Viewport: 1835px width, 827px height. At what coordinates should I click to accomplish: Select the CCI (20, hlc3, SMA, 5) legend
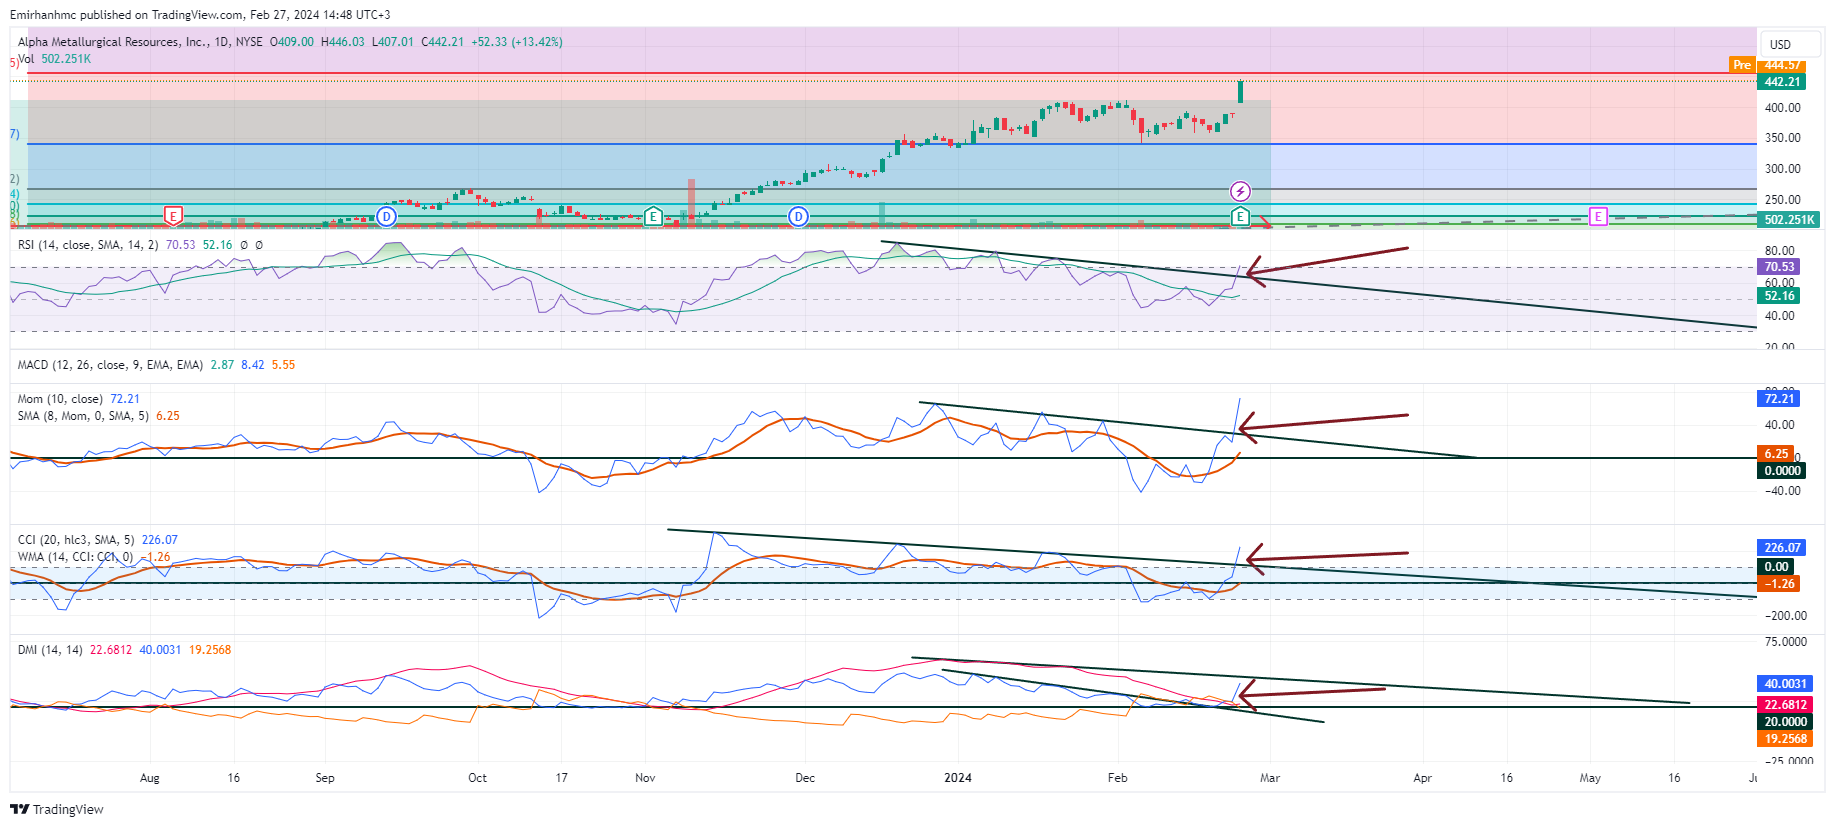(x=76, y=540)
